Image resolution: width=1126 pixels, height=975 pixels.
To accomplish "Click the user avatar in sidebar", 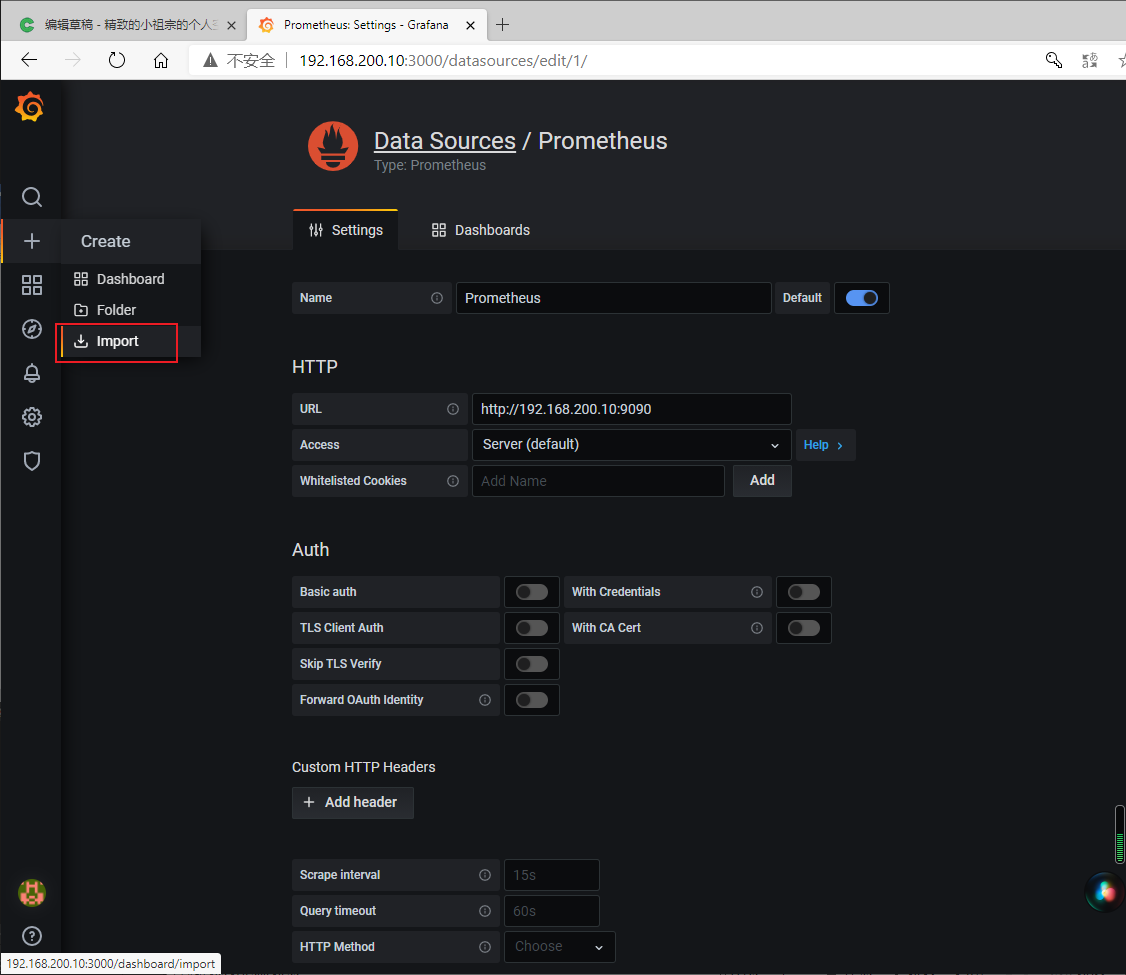I will [x=32, y=893].
